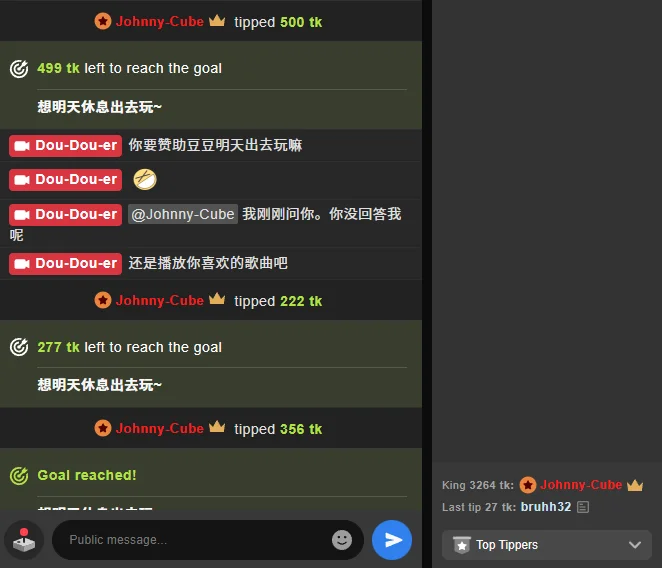Click the blue send message button

click(x=392, y=540)
